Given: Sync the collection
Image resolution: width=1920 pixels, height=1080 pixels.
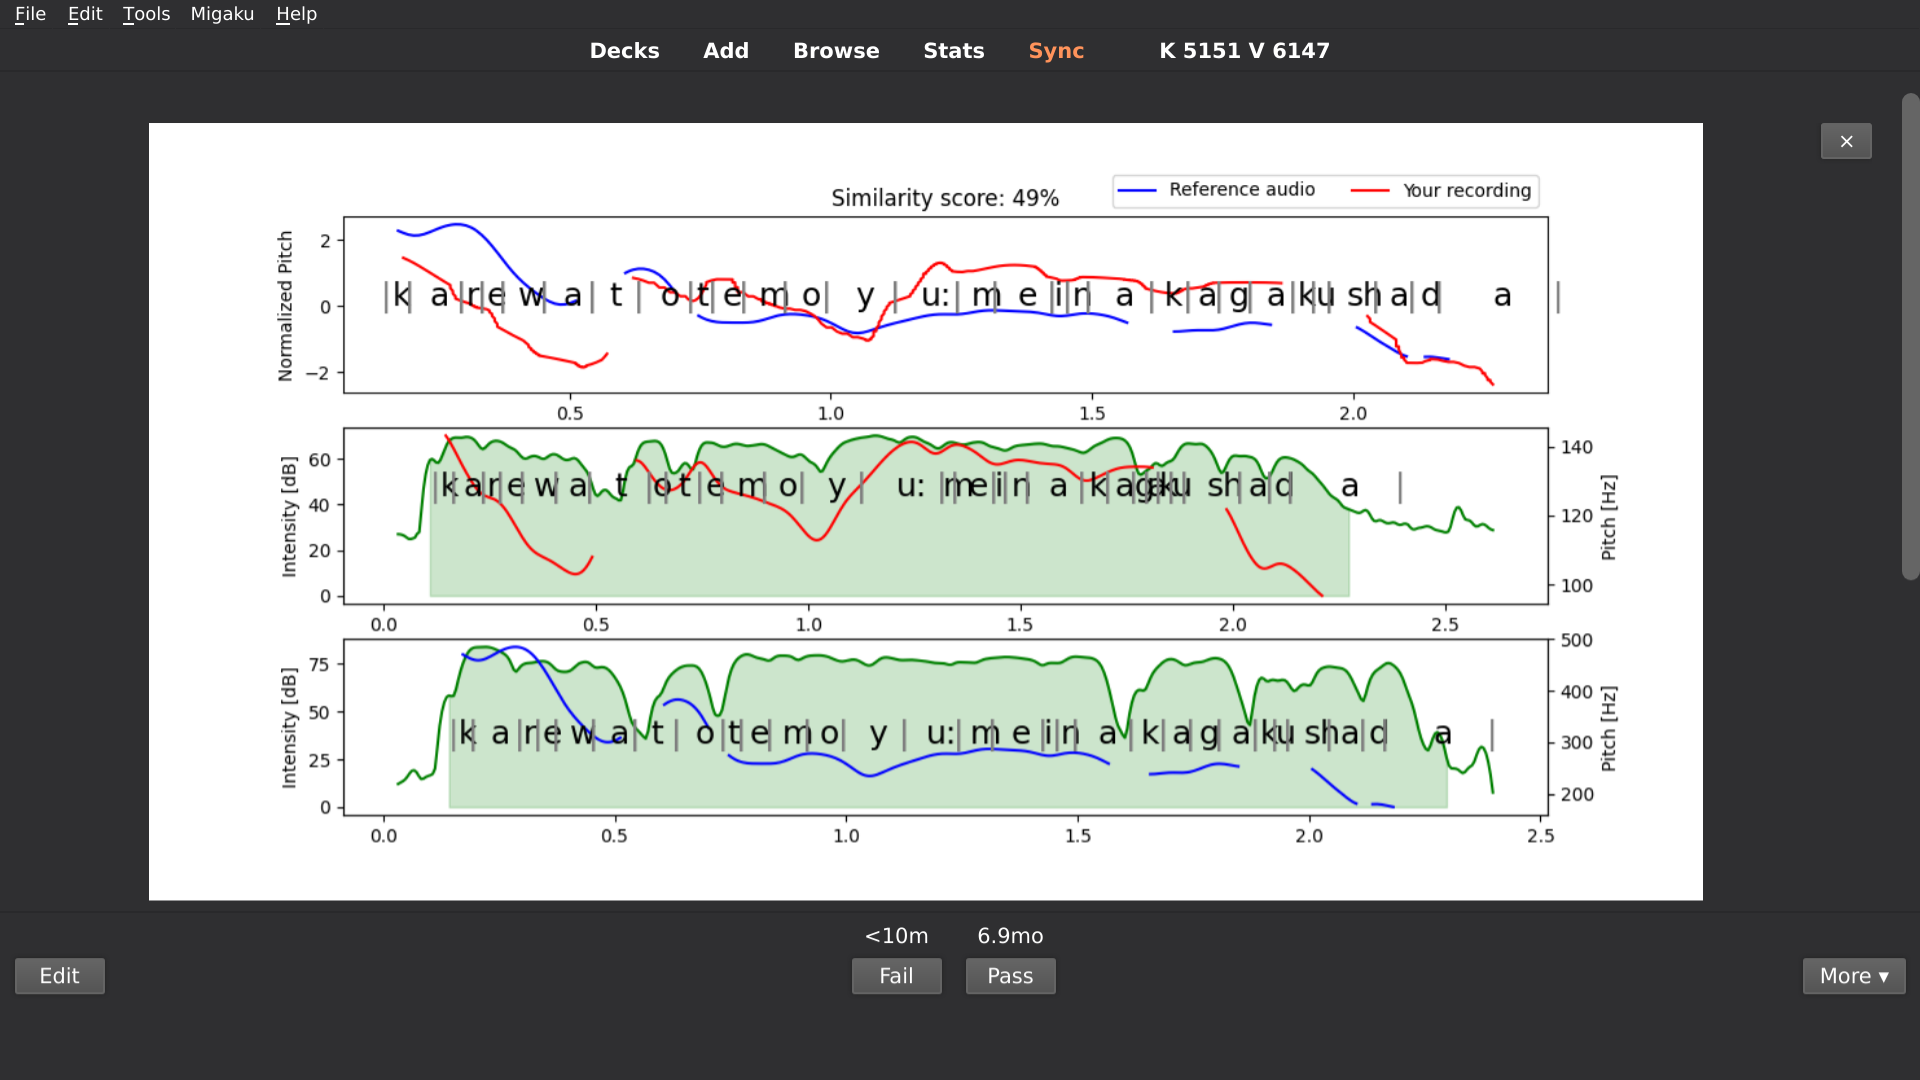Looking at the screenshot, I should pos(1056,51).
